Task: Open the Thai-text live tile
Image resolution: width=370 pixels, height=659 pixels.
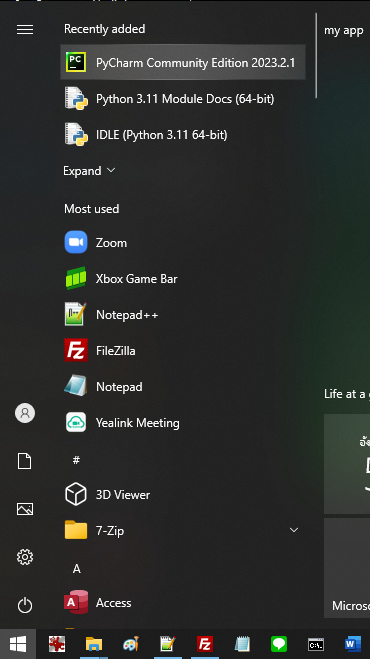Action: (347, 464)
